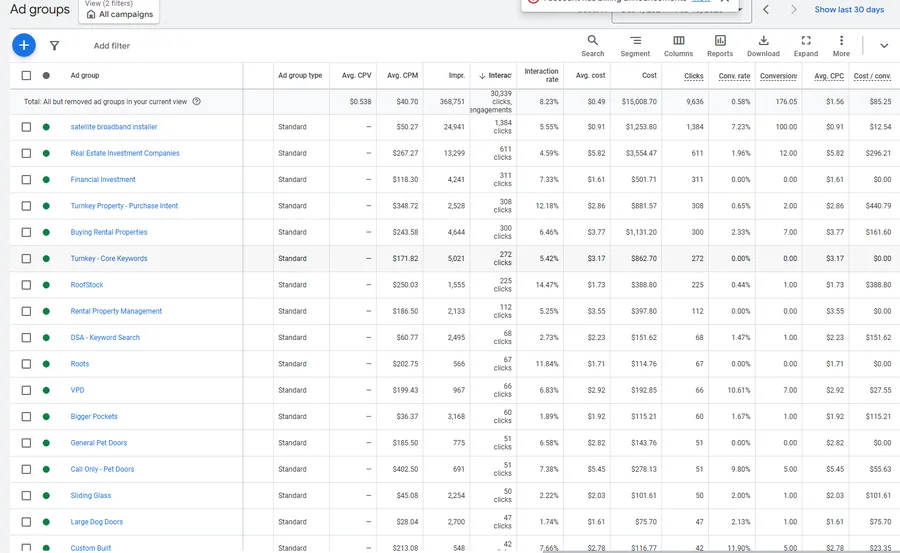Click the 14.47% interaction rate cell
The width and height of the screenshot is (900, 553).
pos(547,285)
